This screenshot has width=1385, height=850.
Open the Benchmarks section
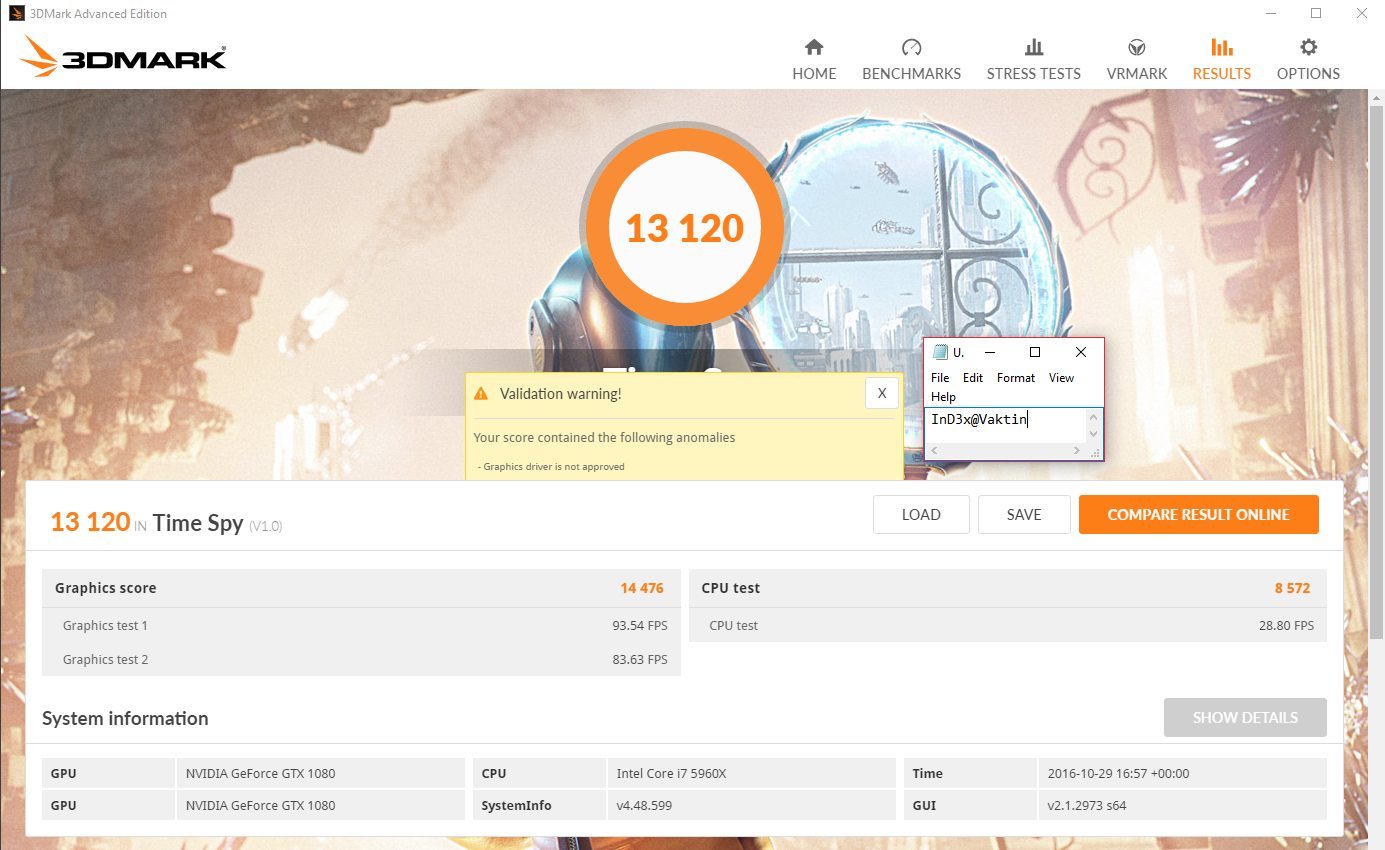911,58
